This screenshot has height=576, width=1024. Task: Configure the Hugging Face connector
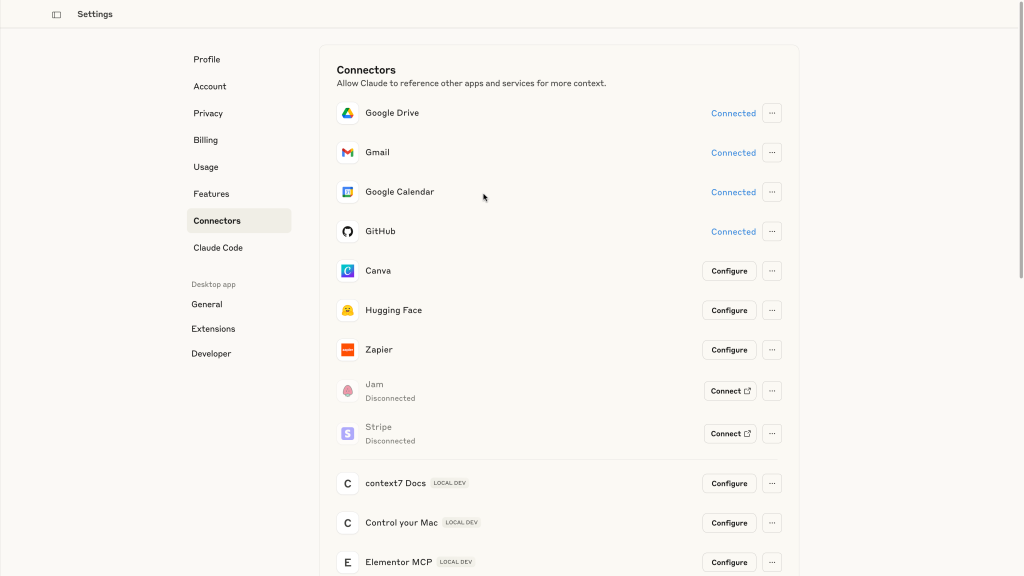point(729,310)
